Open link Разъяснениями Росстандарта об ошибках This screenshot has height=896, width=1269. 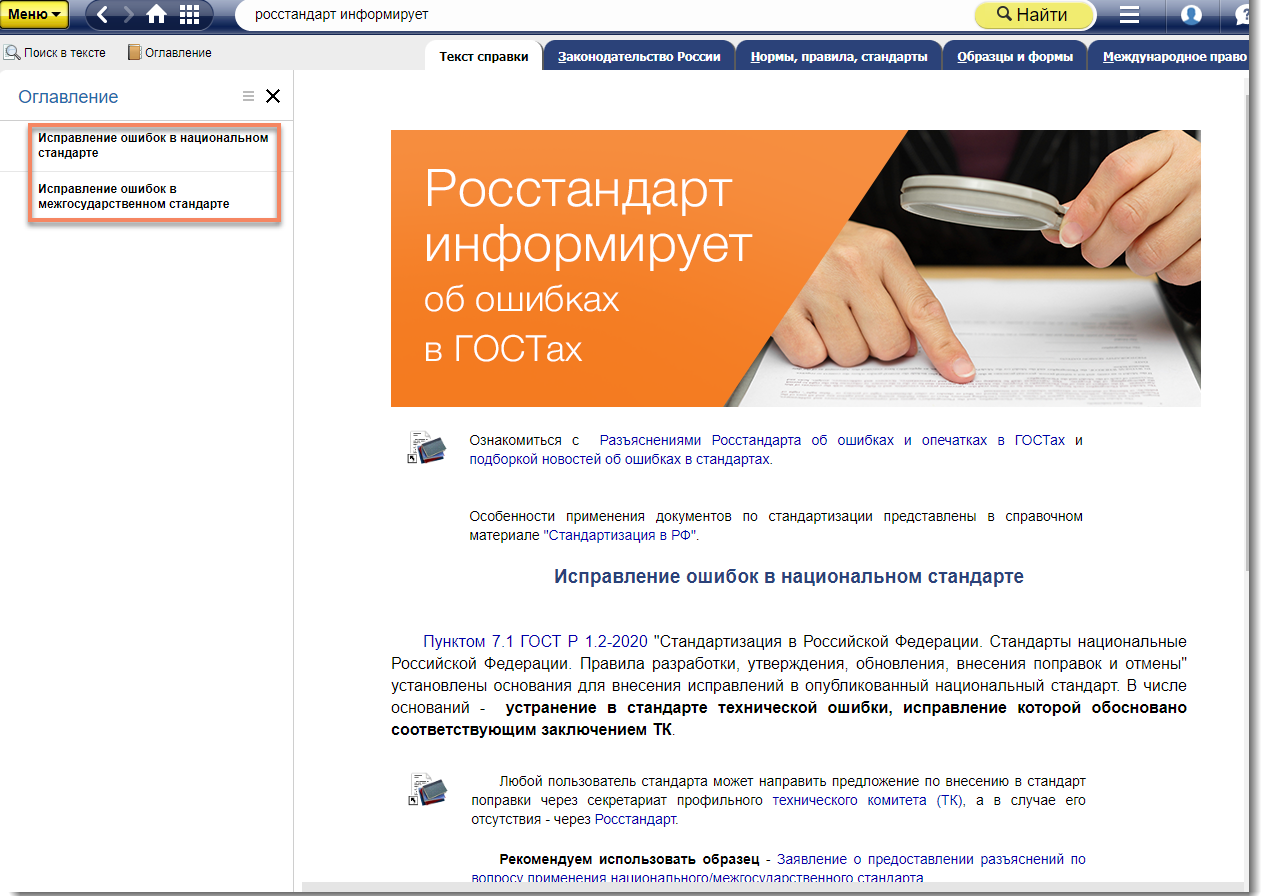832,440
